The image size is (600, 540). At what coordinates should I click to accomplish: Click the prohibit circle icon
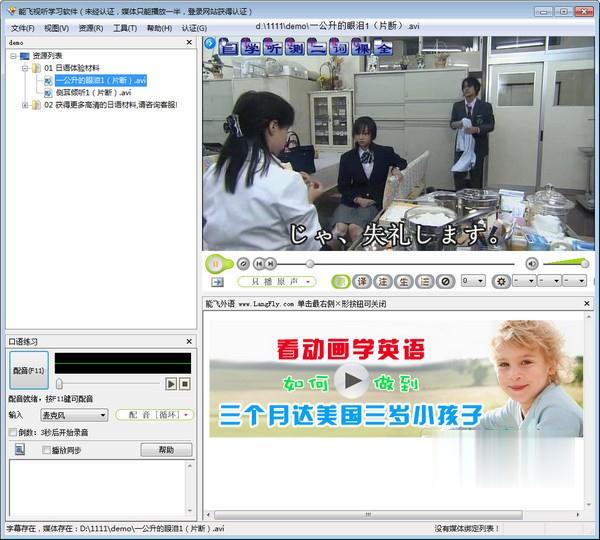446,282
